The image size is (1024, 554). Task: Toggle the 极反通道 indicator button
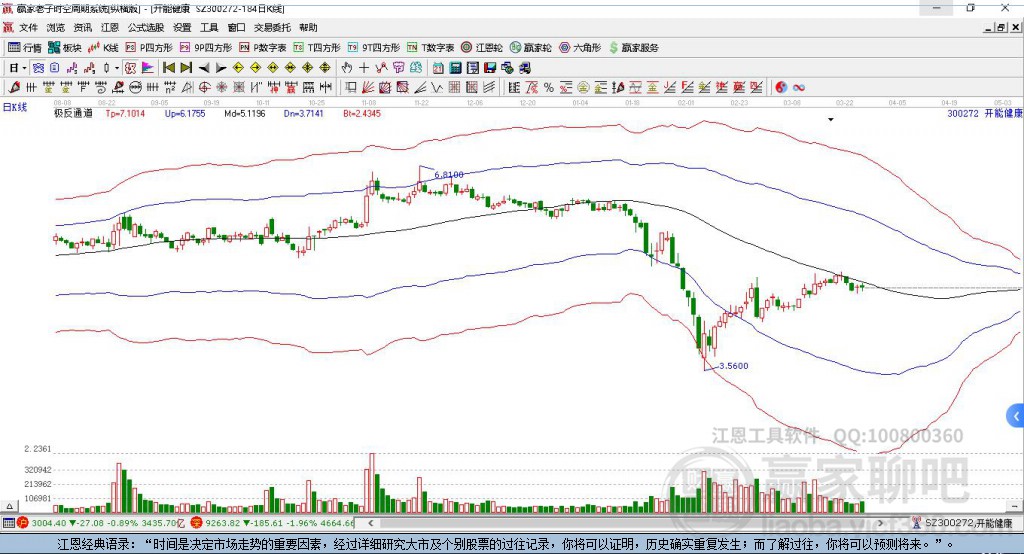(73, 114)
